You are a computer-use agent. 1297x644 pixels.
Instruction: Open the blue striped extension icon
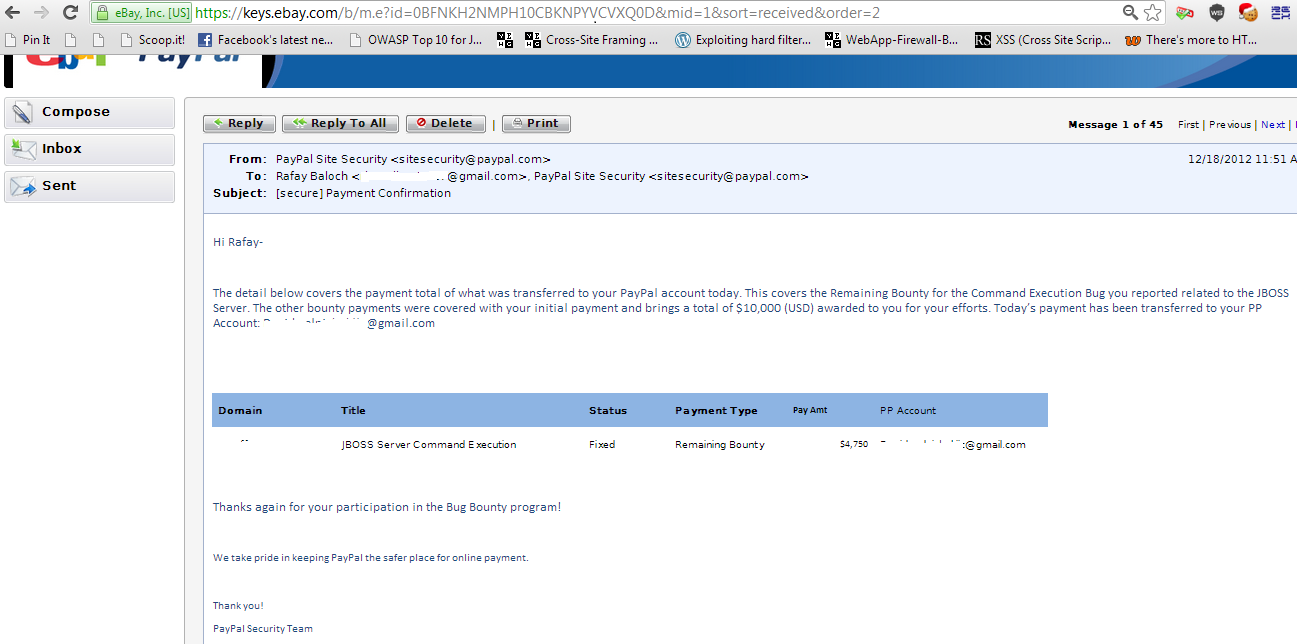pos(1280,13)
